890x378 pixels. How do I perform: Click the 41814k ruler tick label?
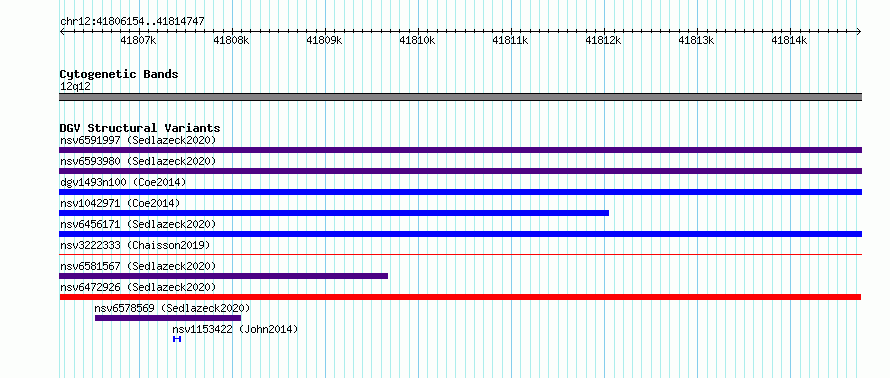pyautogui.click(x=789, y=40)
